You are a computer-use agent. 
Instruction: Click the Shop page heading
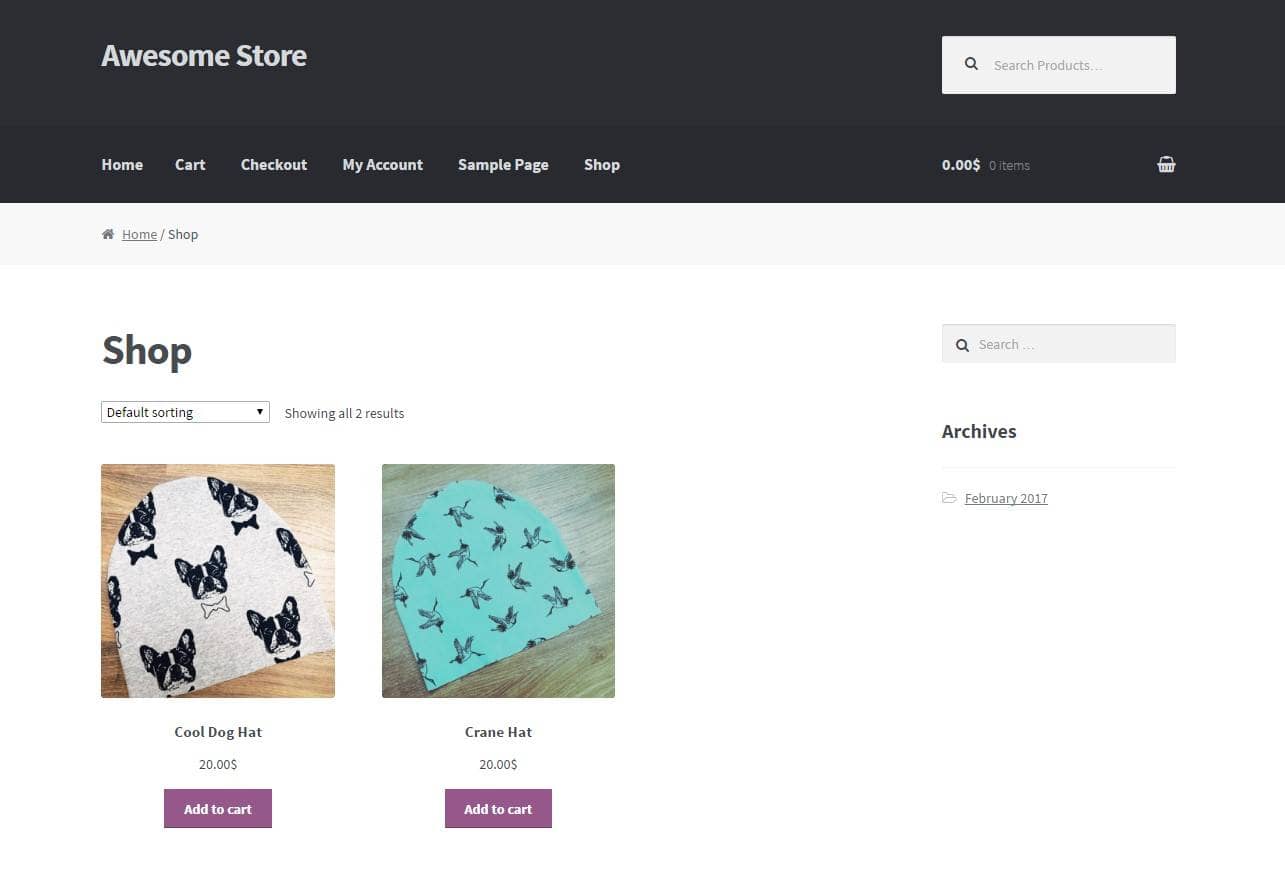(x=147, y=351)
